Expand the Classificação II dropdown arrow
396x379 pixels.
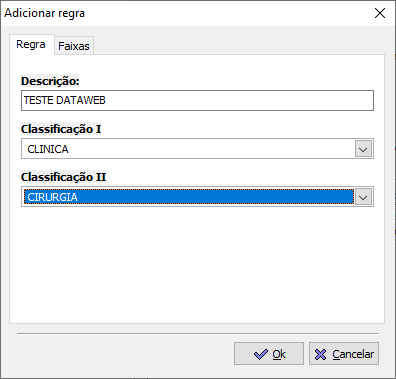[363, 197]
